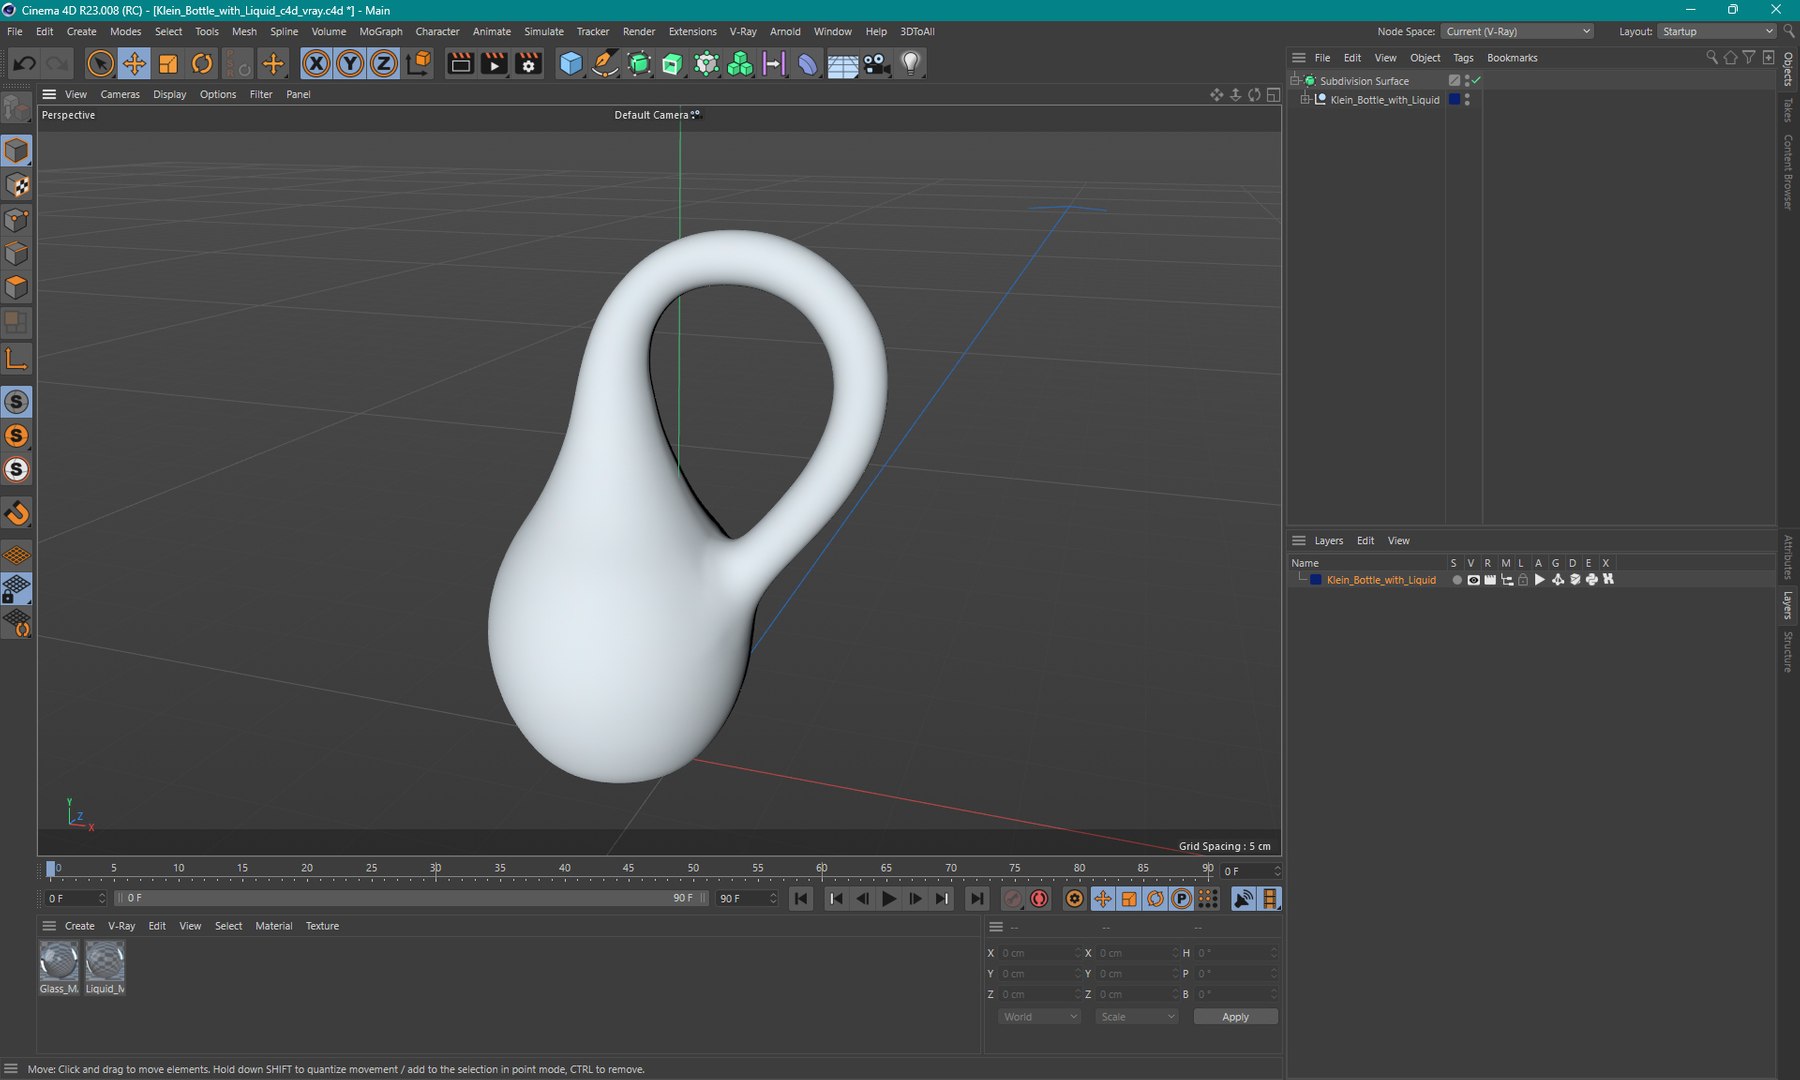The width and height of the screenshot is (1800, 1080).
Task: Toggle lock for Klein_Bottle_with_Liquid layer
Action: tap(1523, 580)
